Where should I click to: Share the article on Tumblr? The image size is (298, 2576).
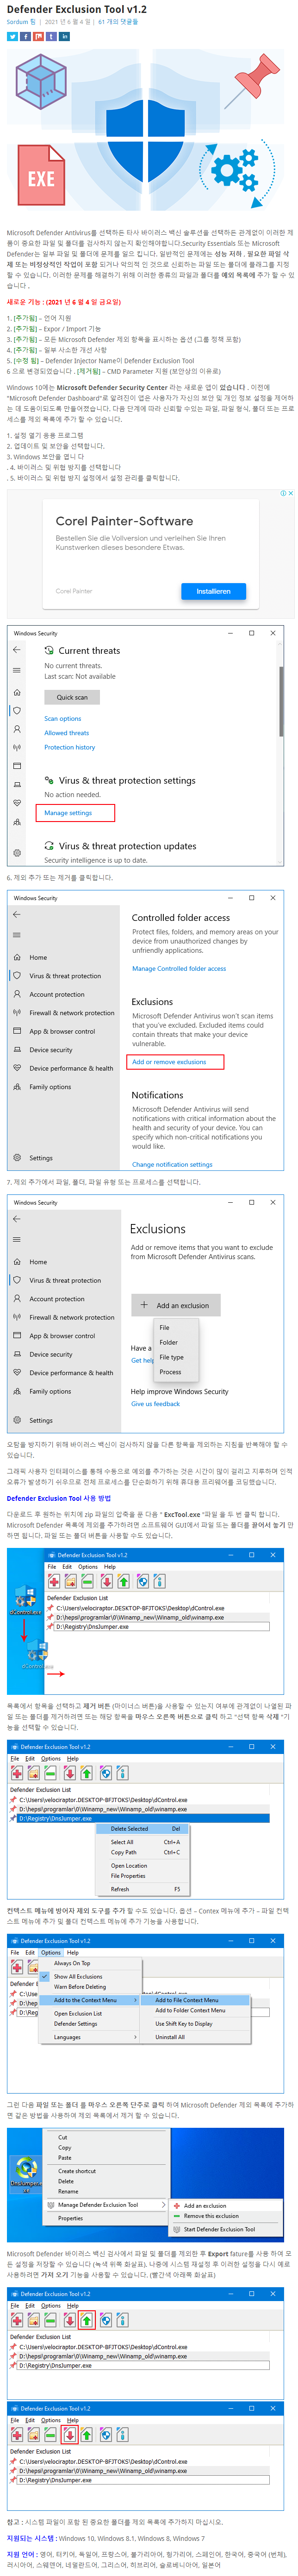coord(51,36)
